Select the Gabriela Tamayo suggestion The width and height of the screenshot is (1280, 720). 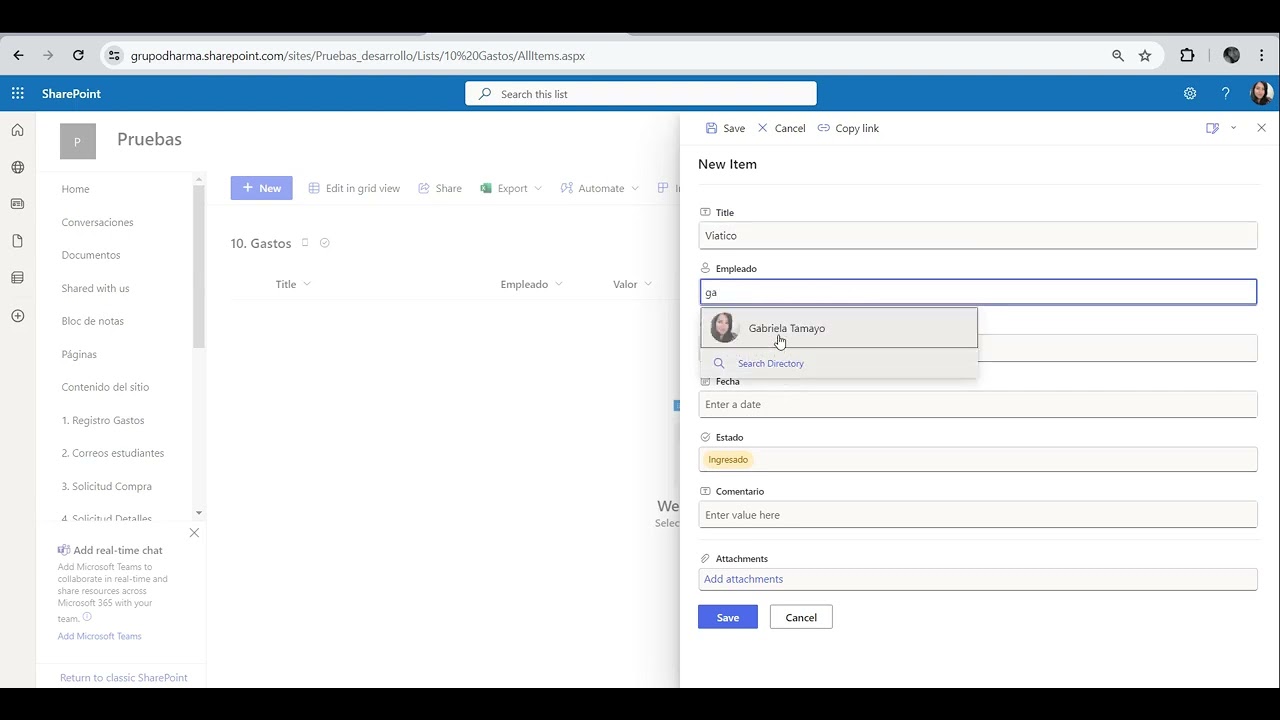tap(839, 328)
